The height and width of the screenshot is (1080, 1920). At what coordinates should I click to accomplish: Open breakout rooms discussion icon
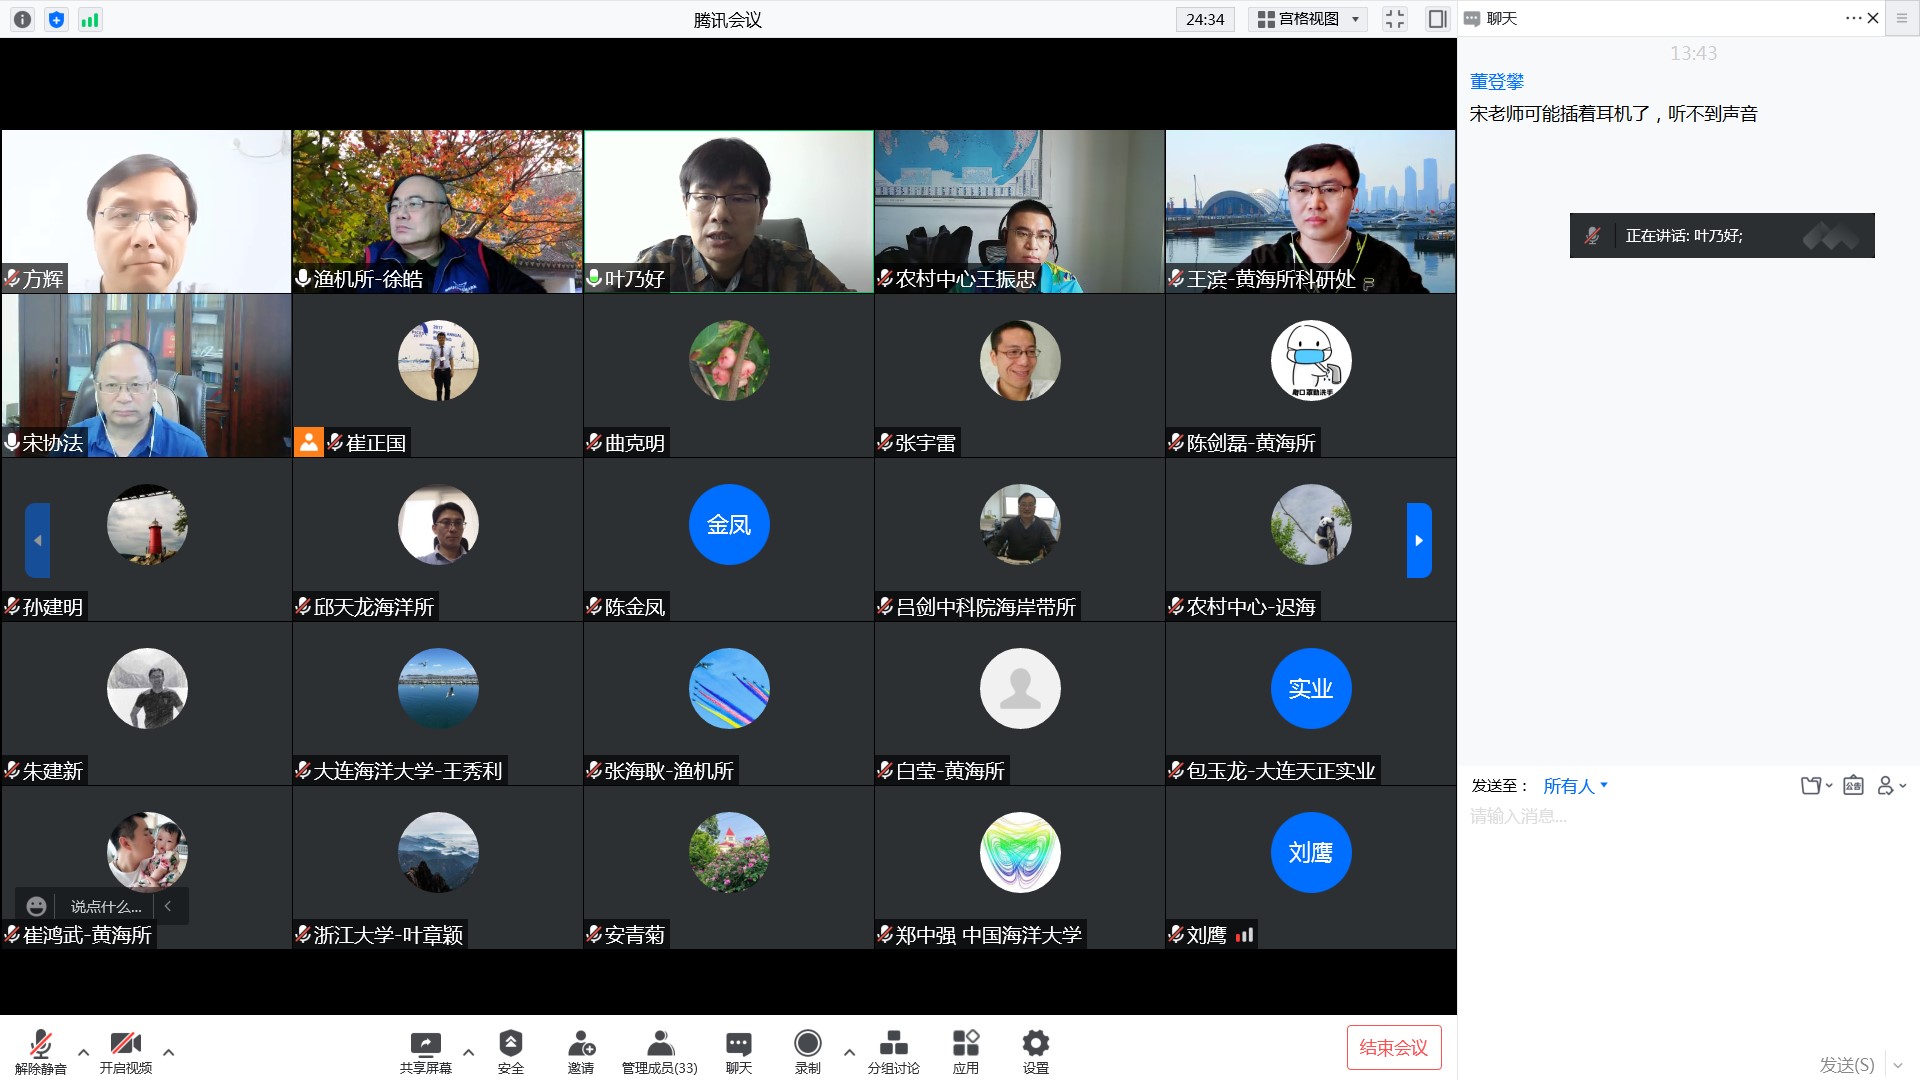coord(893,1045)
